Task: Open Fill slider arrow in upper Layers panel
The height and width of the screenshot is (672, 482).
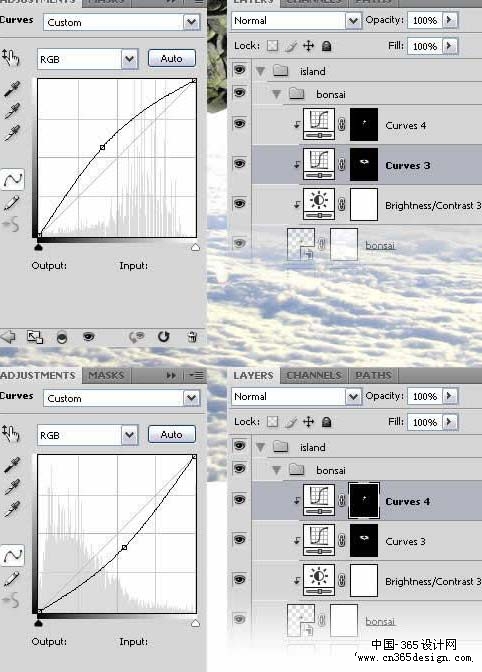Action: [x=449, y=45]
